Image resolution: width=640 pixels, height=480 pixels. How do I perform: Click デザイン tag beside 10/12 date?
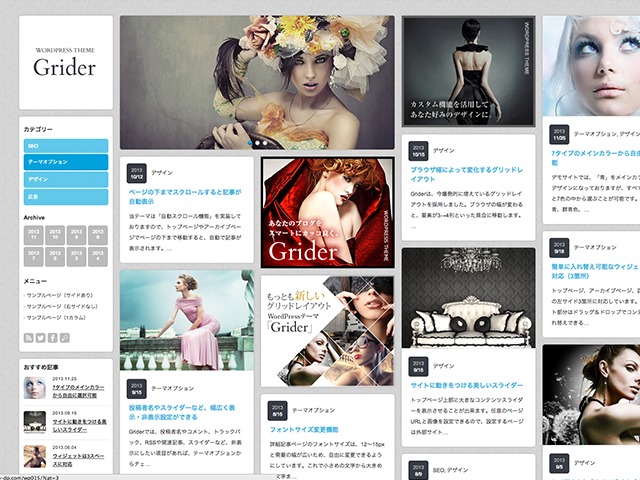162,173
